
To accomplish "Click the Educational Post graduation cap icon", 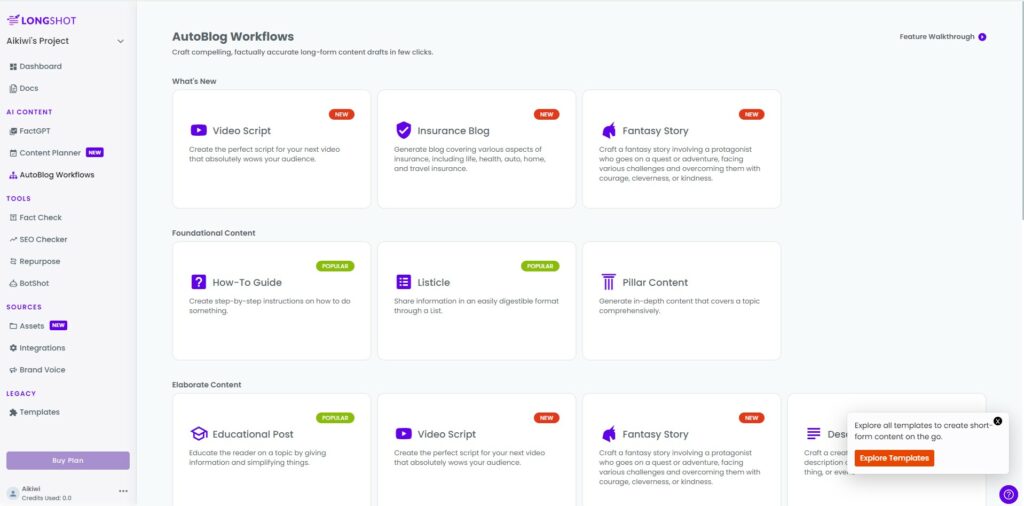I will (199, 434).
